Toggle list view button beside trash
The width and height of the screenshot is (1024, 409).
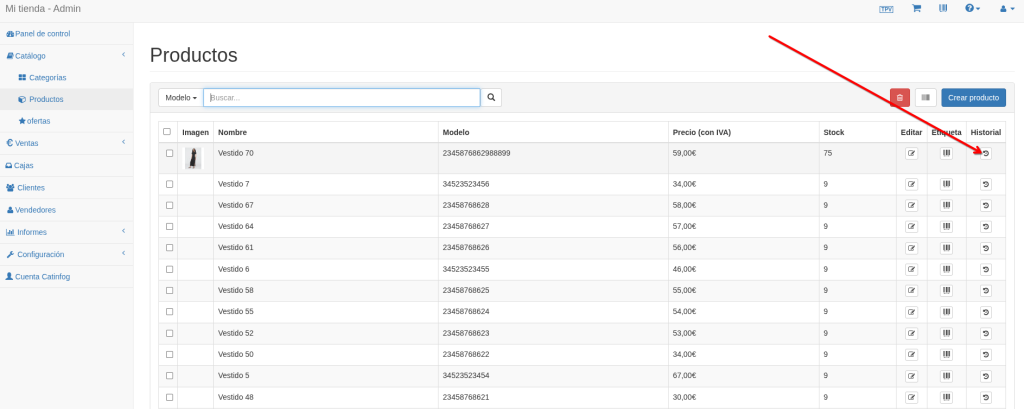[926, 97]
